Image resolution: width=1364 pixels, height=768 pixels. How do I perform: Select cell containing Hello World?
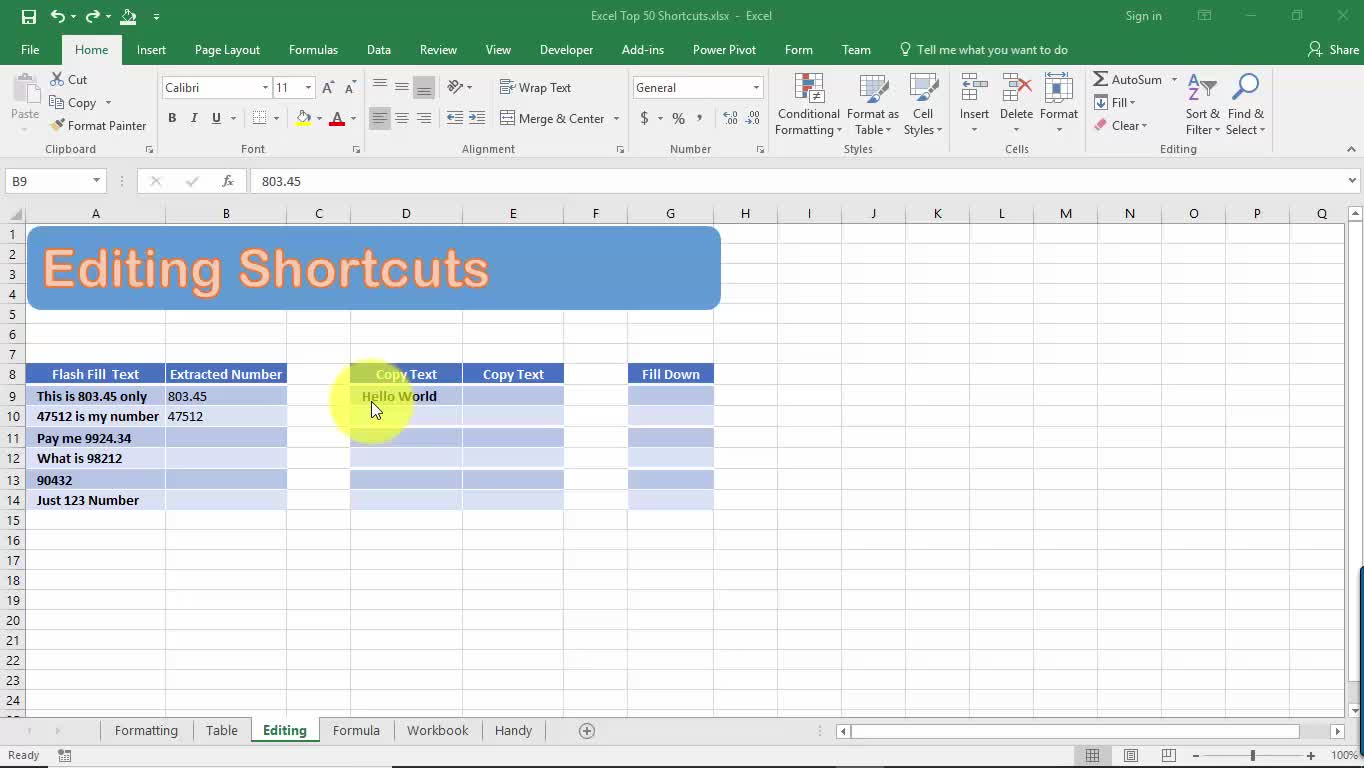(x=406, y=396)
